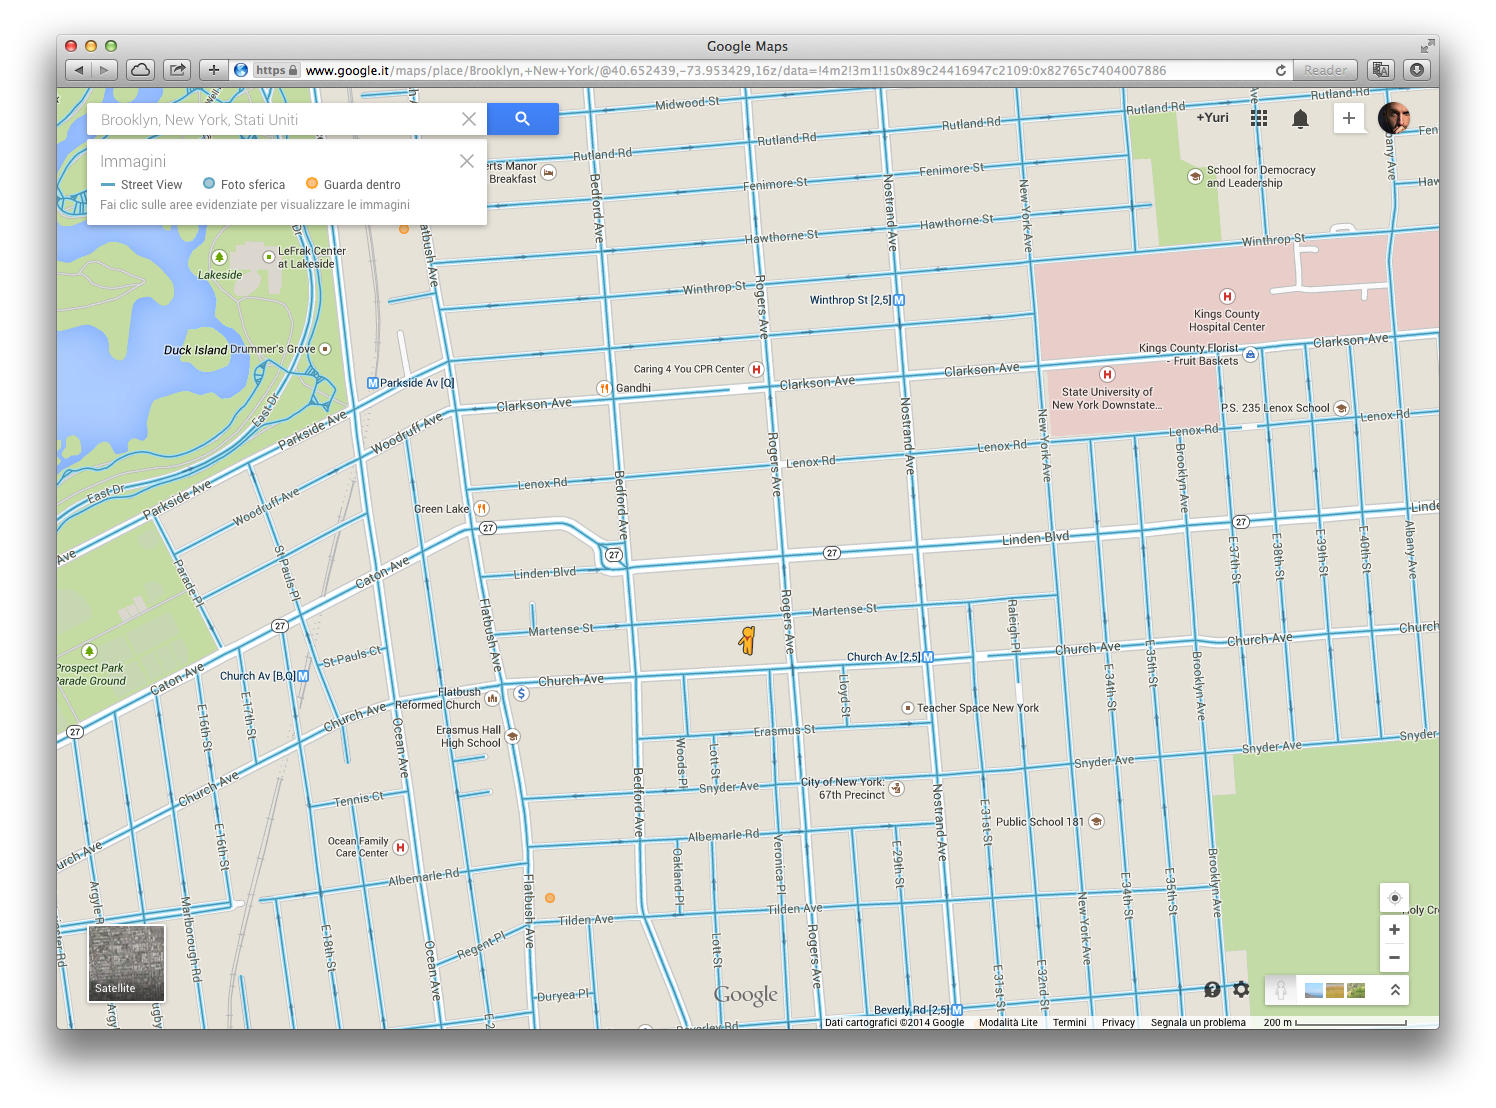Open the +Yuri Google+ link
Screen dimensions: 1496x1108
tap(1212, 117)
